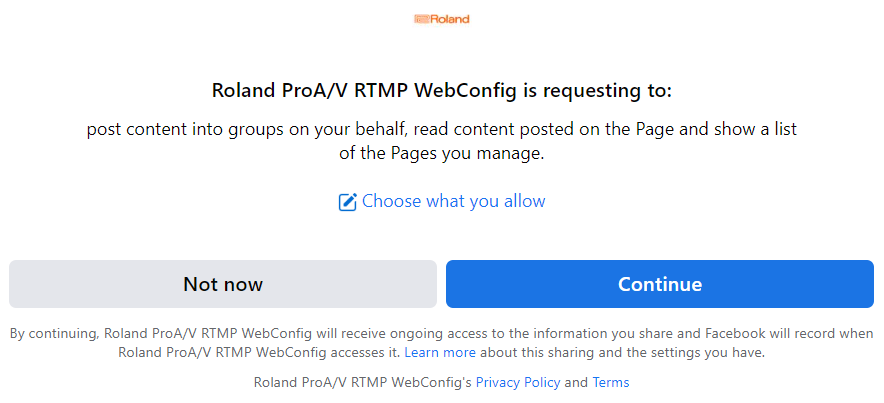This screenshot has height=403, width=884.
Task: View the app's Privacy Policy link
Action: 518,383
